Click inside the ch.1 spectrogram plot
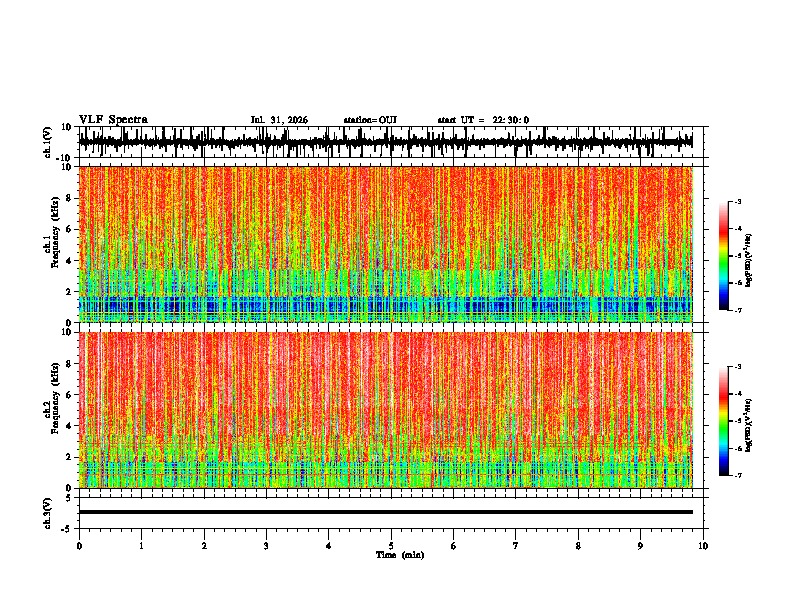The image size is (792, 612). (386, 244)
